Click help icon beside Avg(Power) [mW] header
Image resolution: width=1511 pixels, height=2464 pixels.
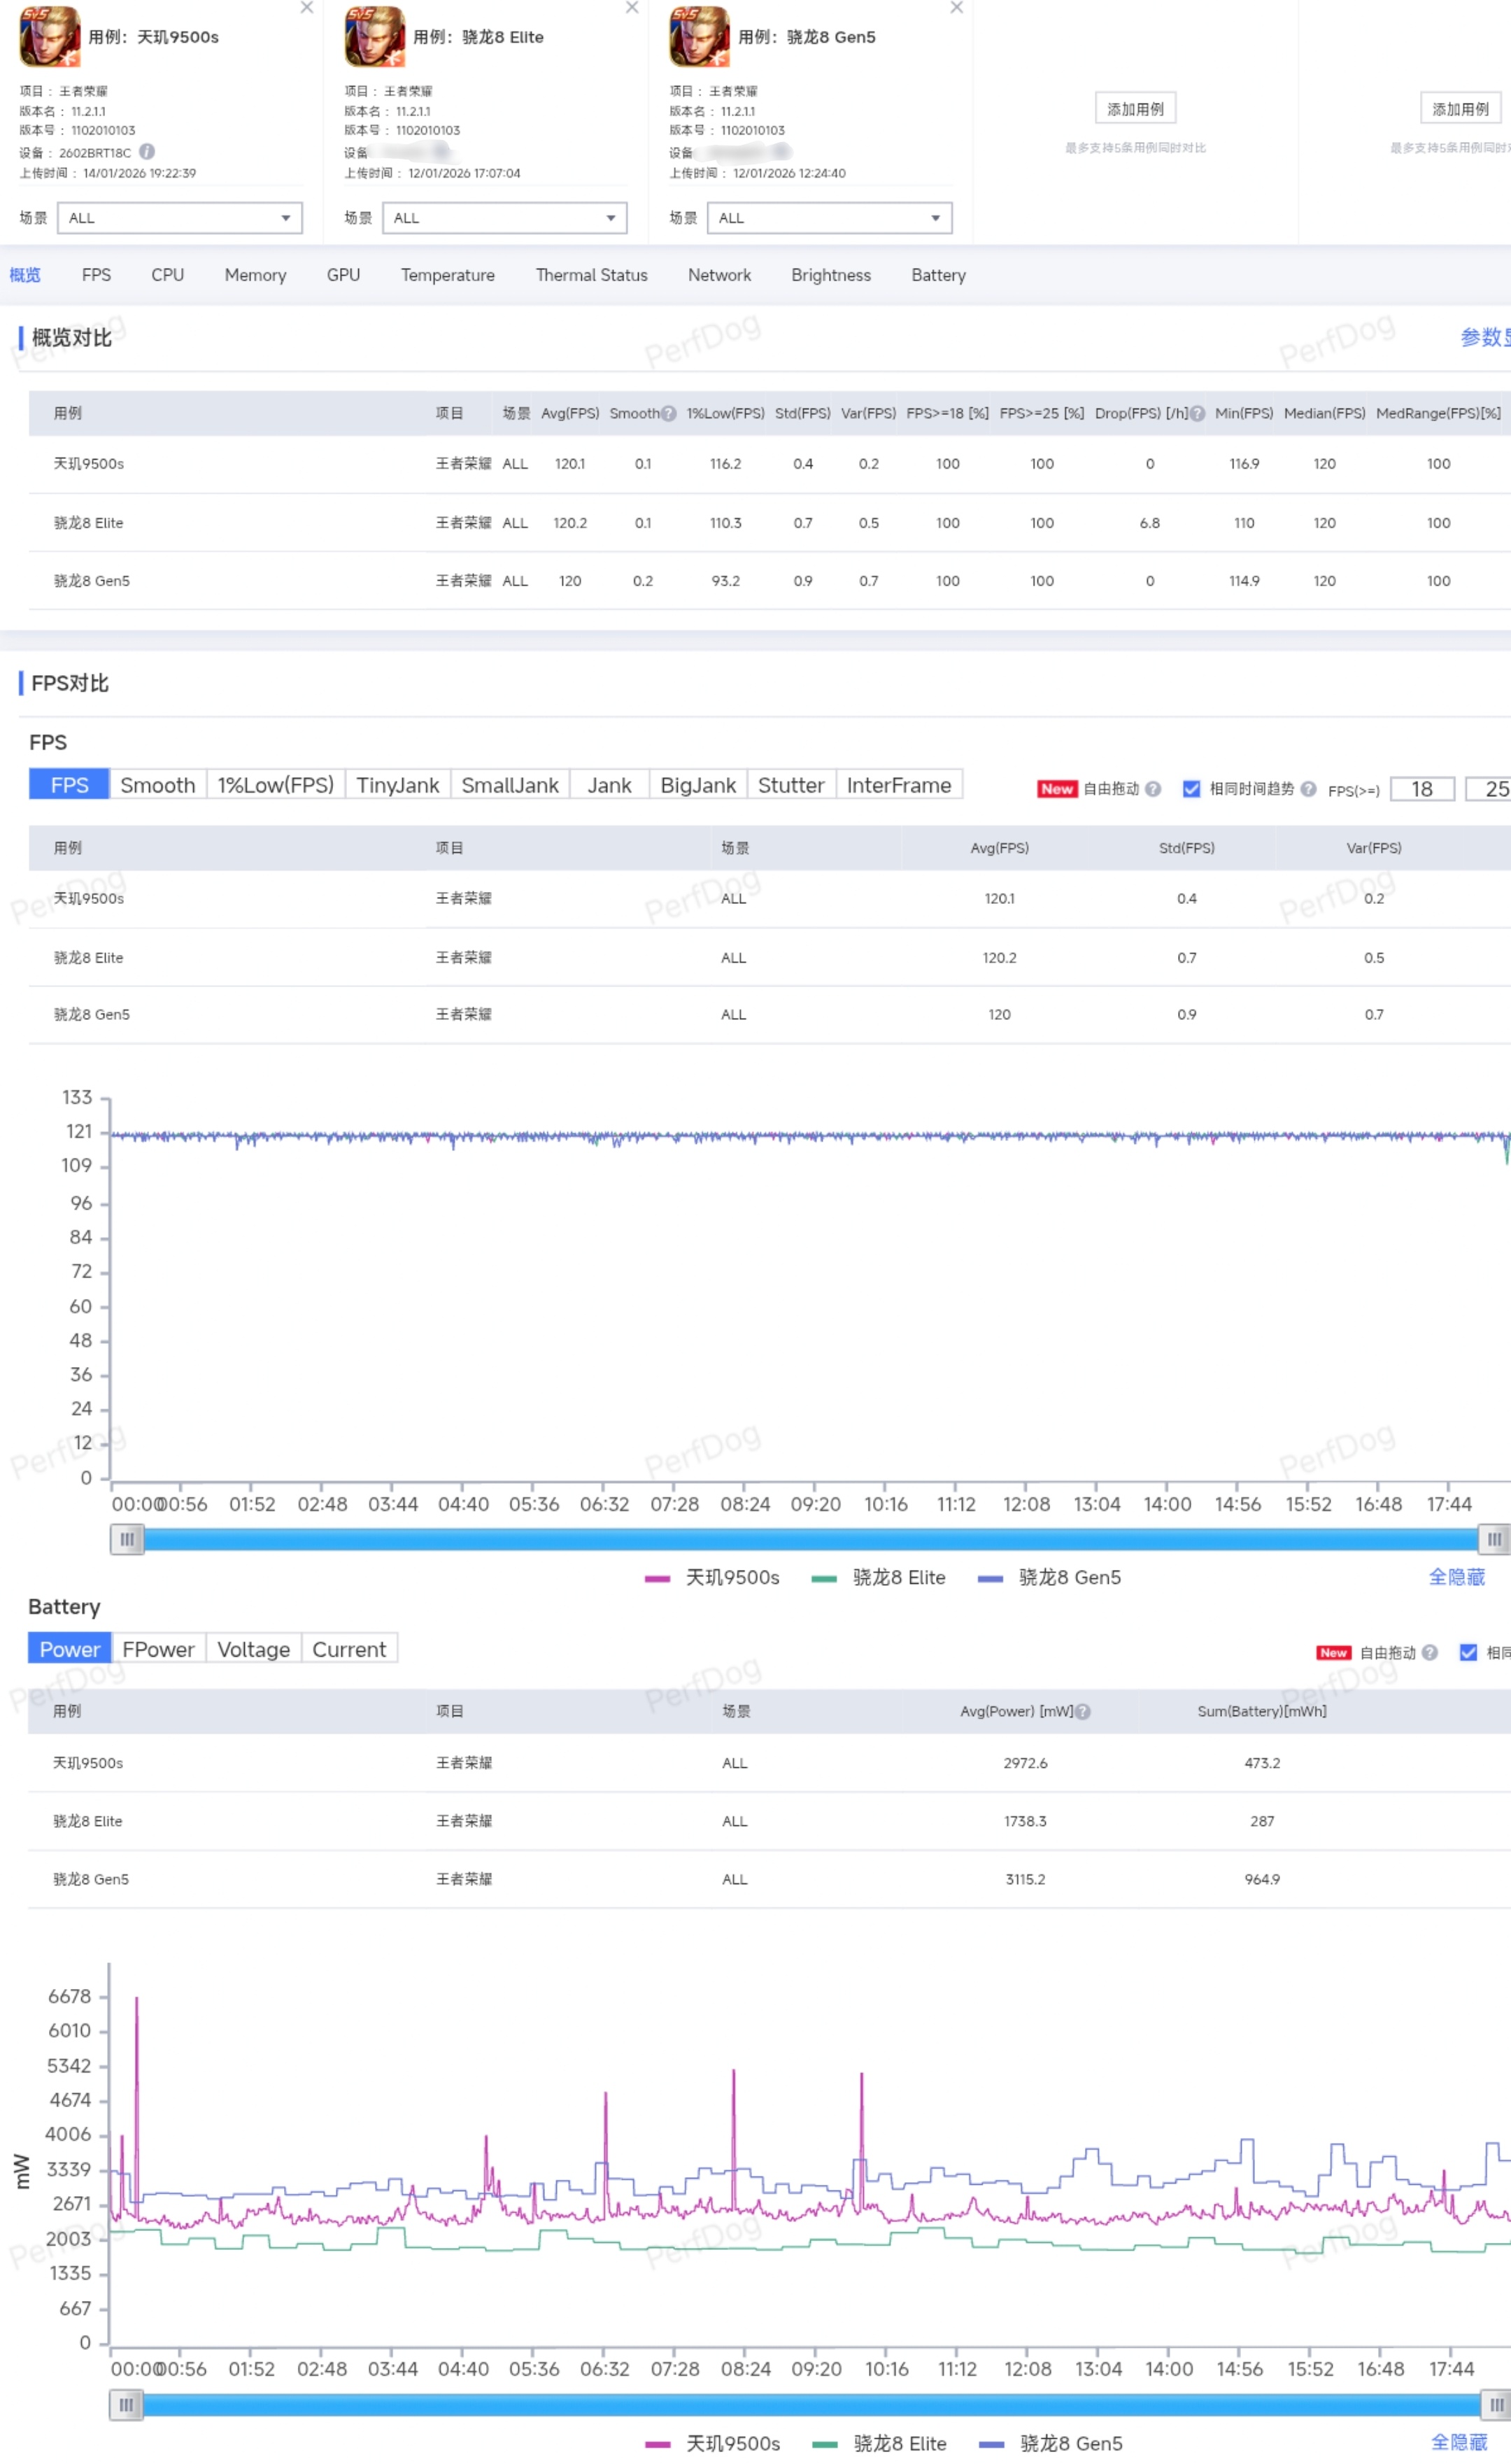1083,1711
